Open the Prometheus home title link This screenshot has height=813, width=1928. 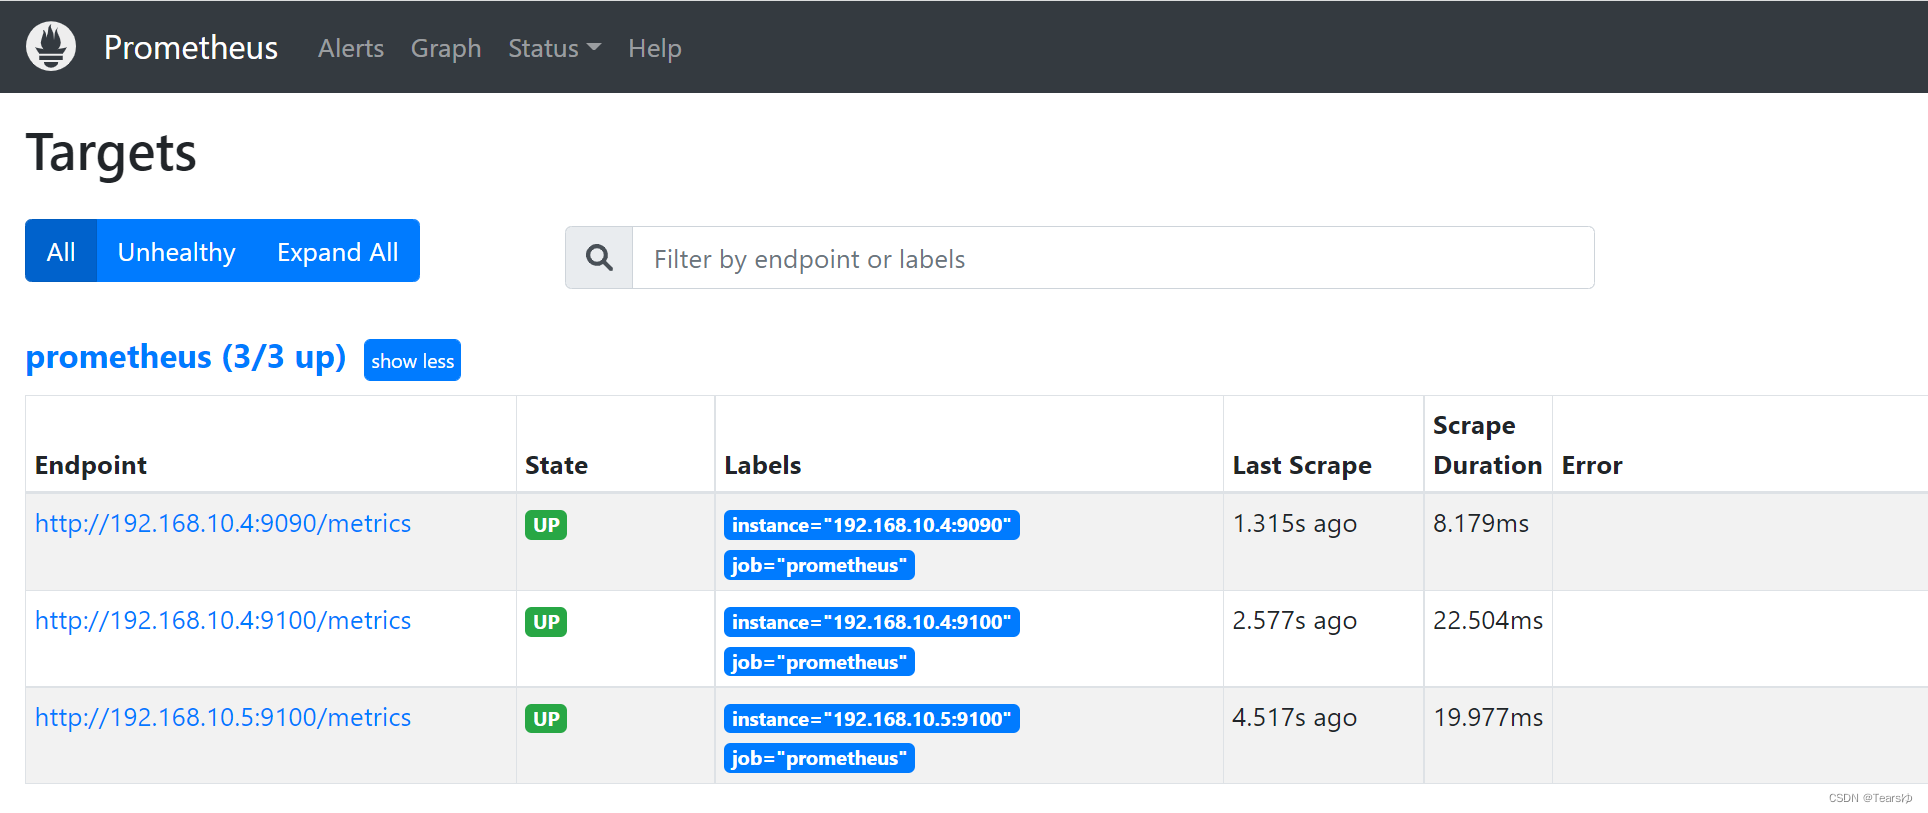[191, 47]
